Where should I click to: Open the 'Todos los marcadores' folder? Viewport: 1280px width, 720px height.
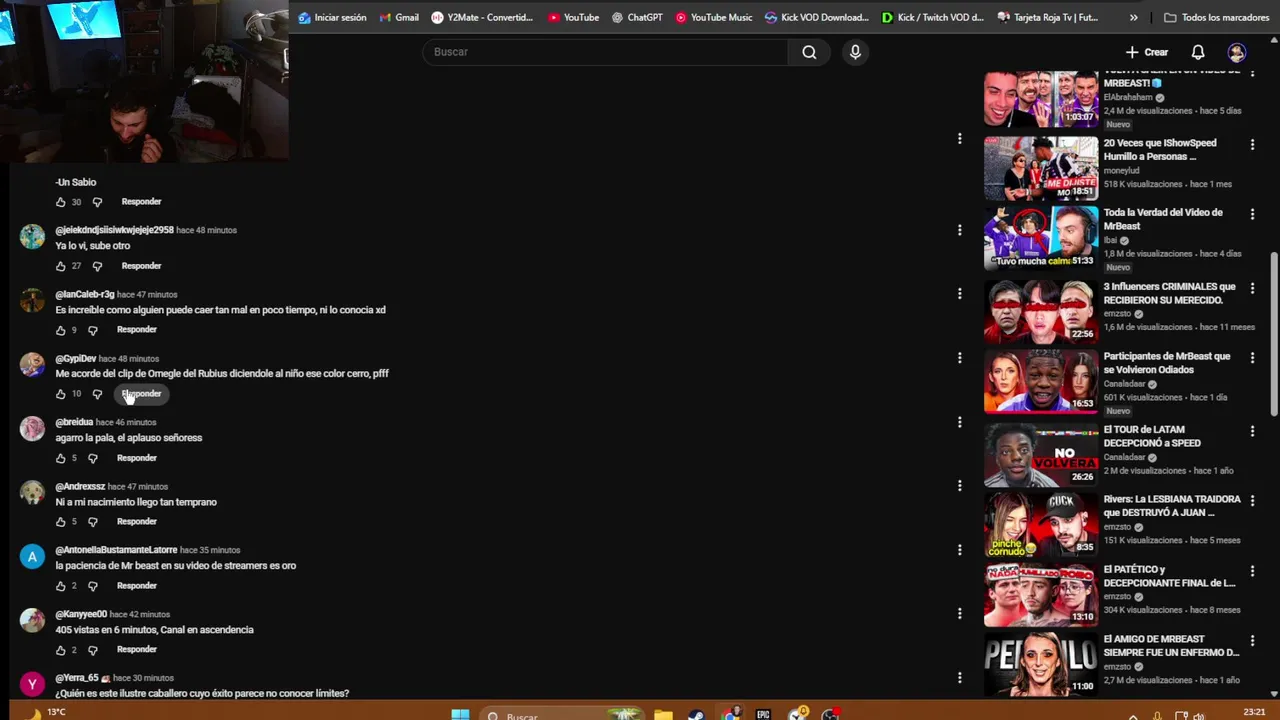click(x=1216, y=17)
